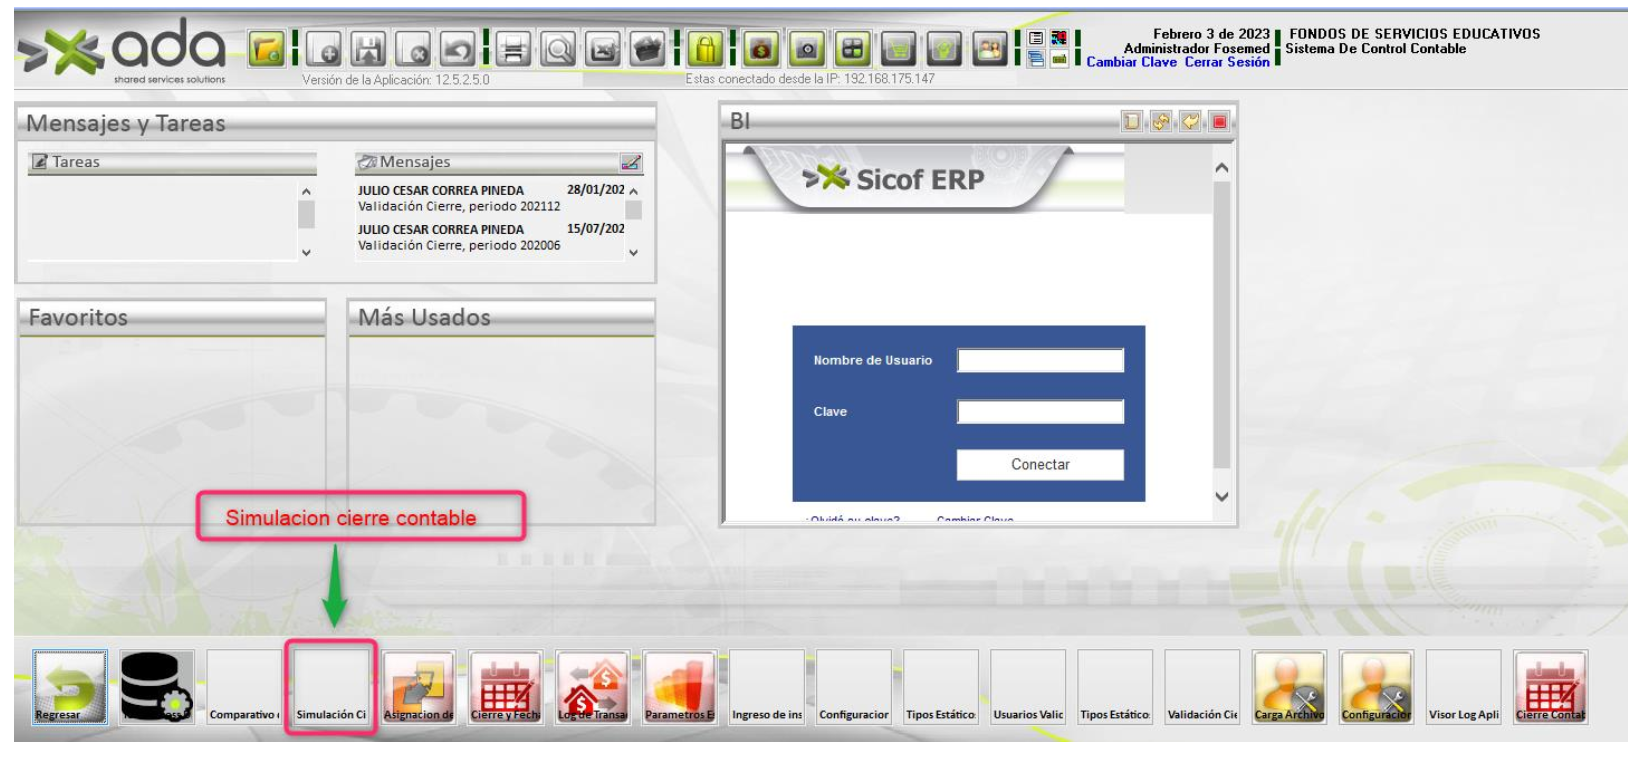Image resolution: width=1628 pixels, height=758 pixels.
Task: Click the Regresar back arrow icon
Action: click(x=69, y=686)
